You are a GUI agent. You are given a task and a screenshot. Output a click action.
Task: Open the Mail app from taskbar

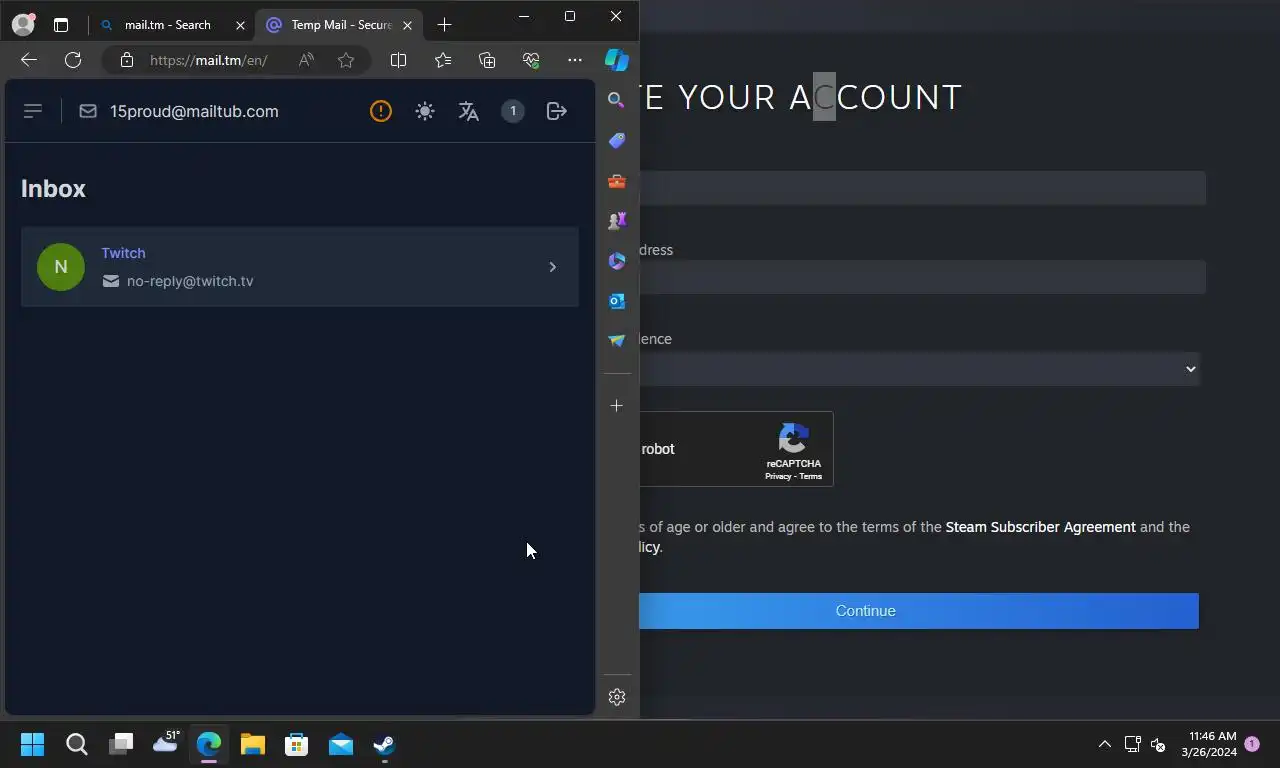340,744
